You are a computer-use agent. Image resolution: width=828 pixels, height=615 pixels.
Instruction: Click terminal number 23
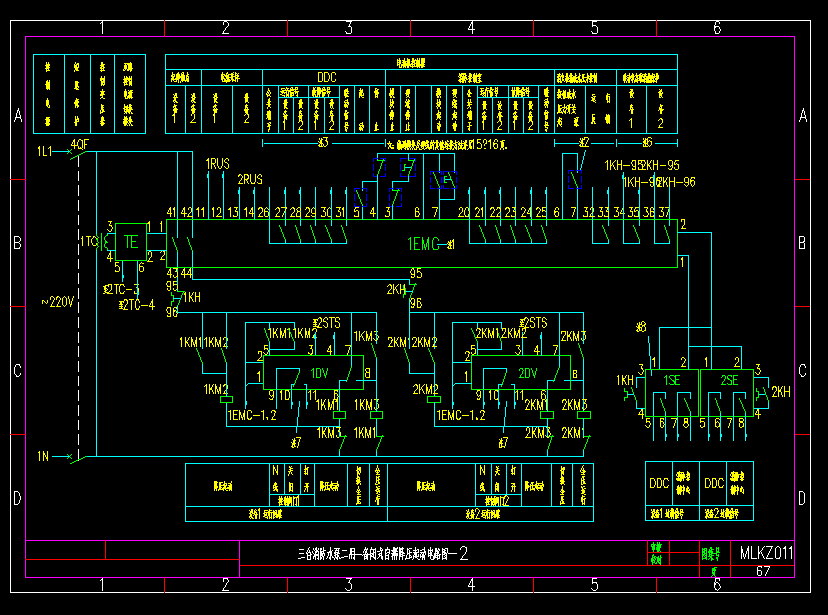coord(510,212)
